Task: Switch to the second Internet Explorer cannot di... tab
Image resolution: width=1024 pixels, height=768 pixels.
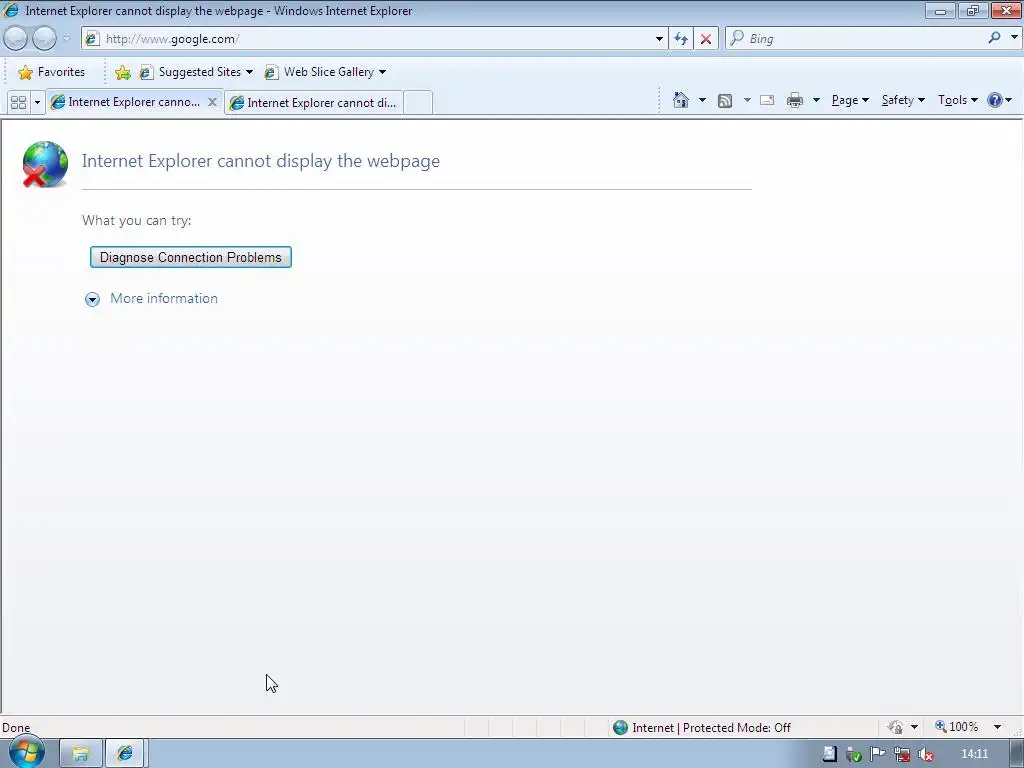Action: tap(313, 103)
